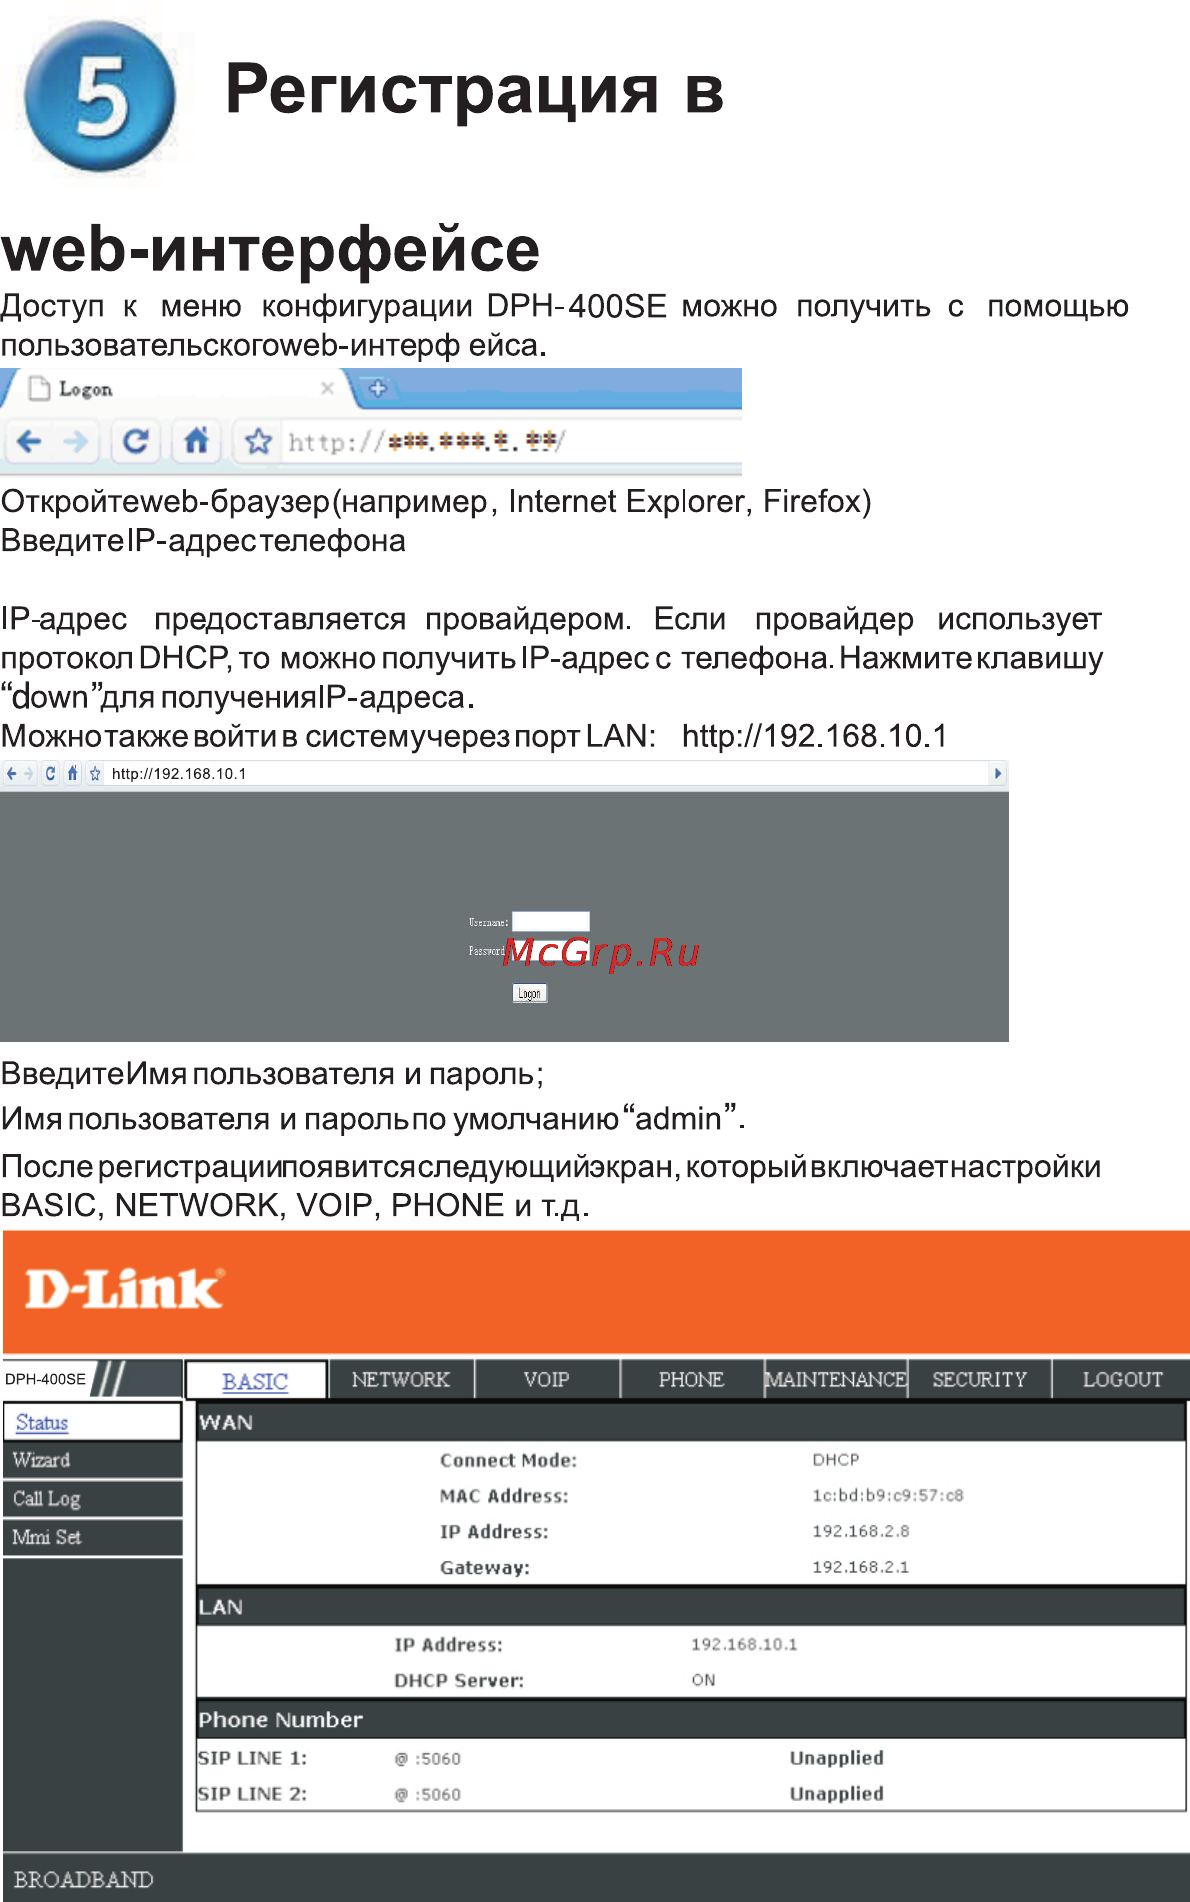This screenshot has width=1190, height=1902.
Task: Click the SIP LINE 1 label
Action: 252,1758
